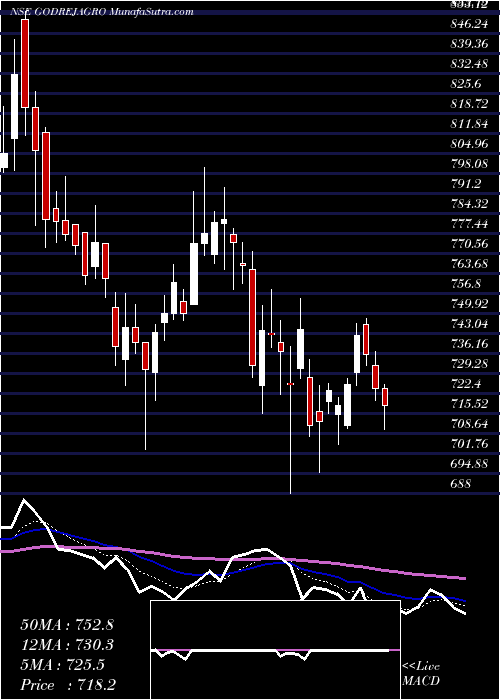Viewport: 500px width, 700px height.
Task: Click the 791.2 price axis label
Action: click(x=466, y=184)
